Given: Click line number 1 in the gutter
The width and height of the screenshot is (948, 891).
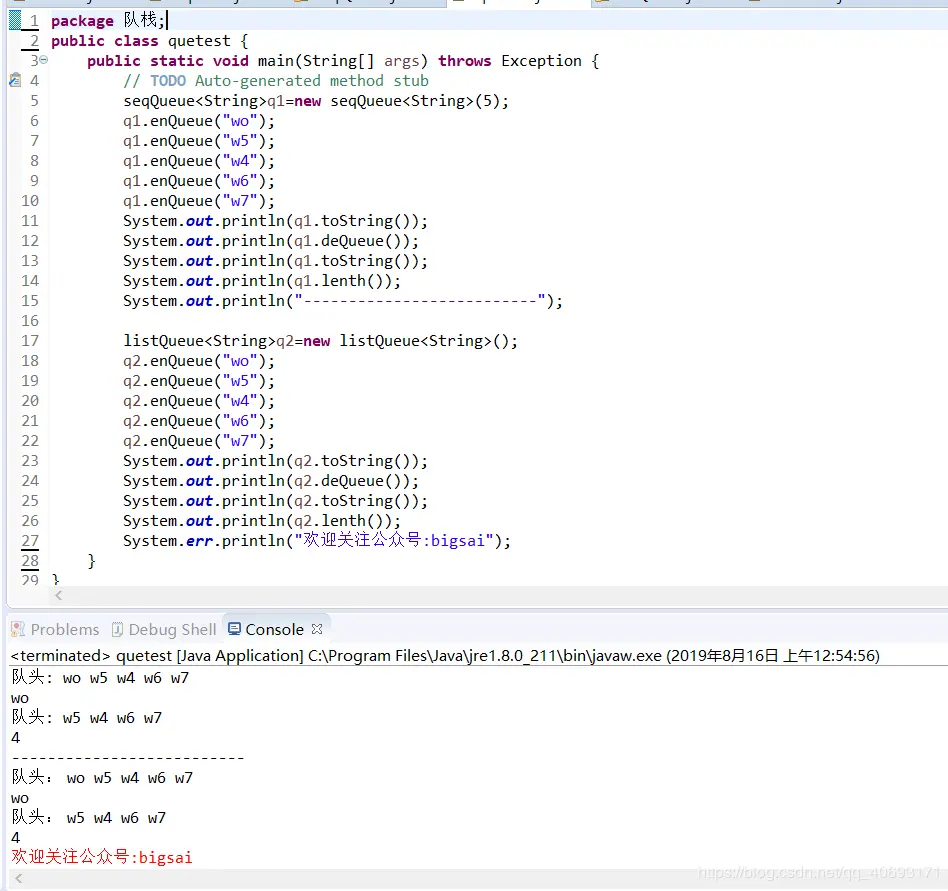Looking at the screenshot, I should [x=34, y=21].
